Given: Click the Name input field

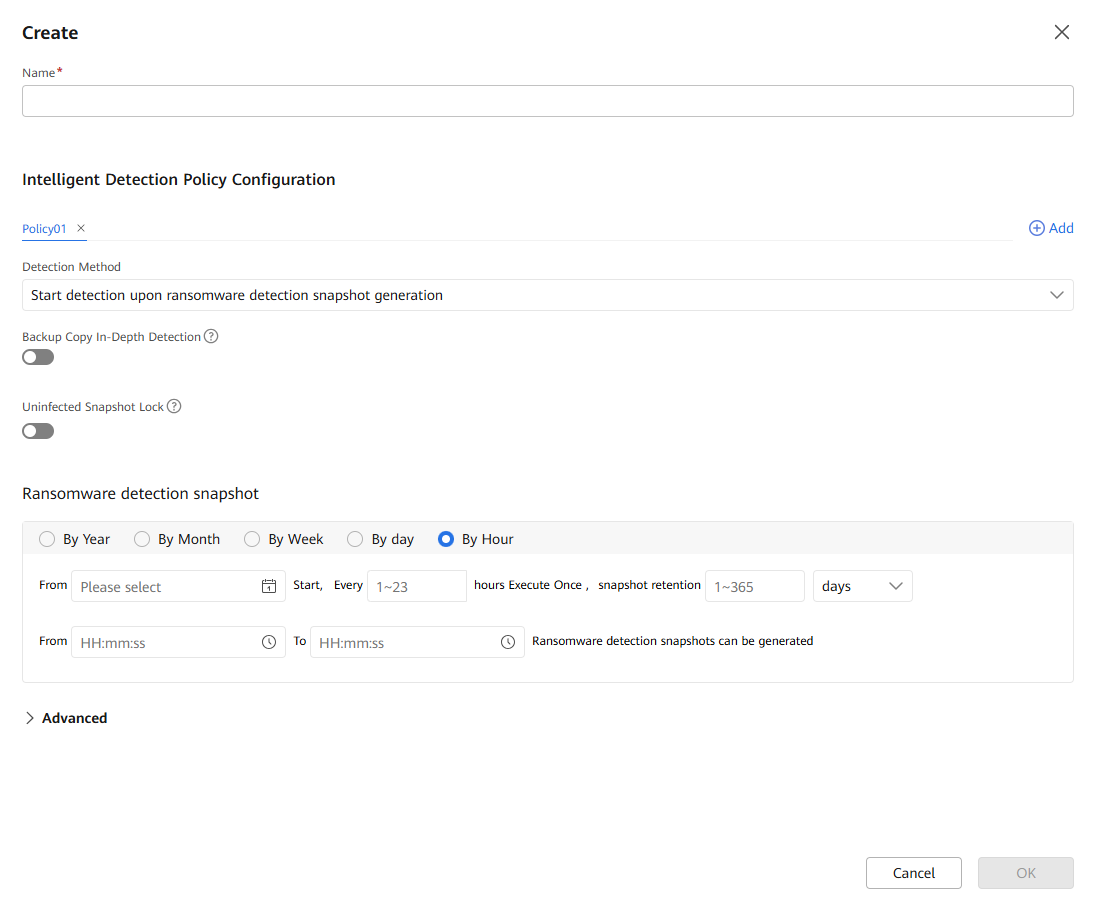Looking at the screenshot, I should 547,101.
